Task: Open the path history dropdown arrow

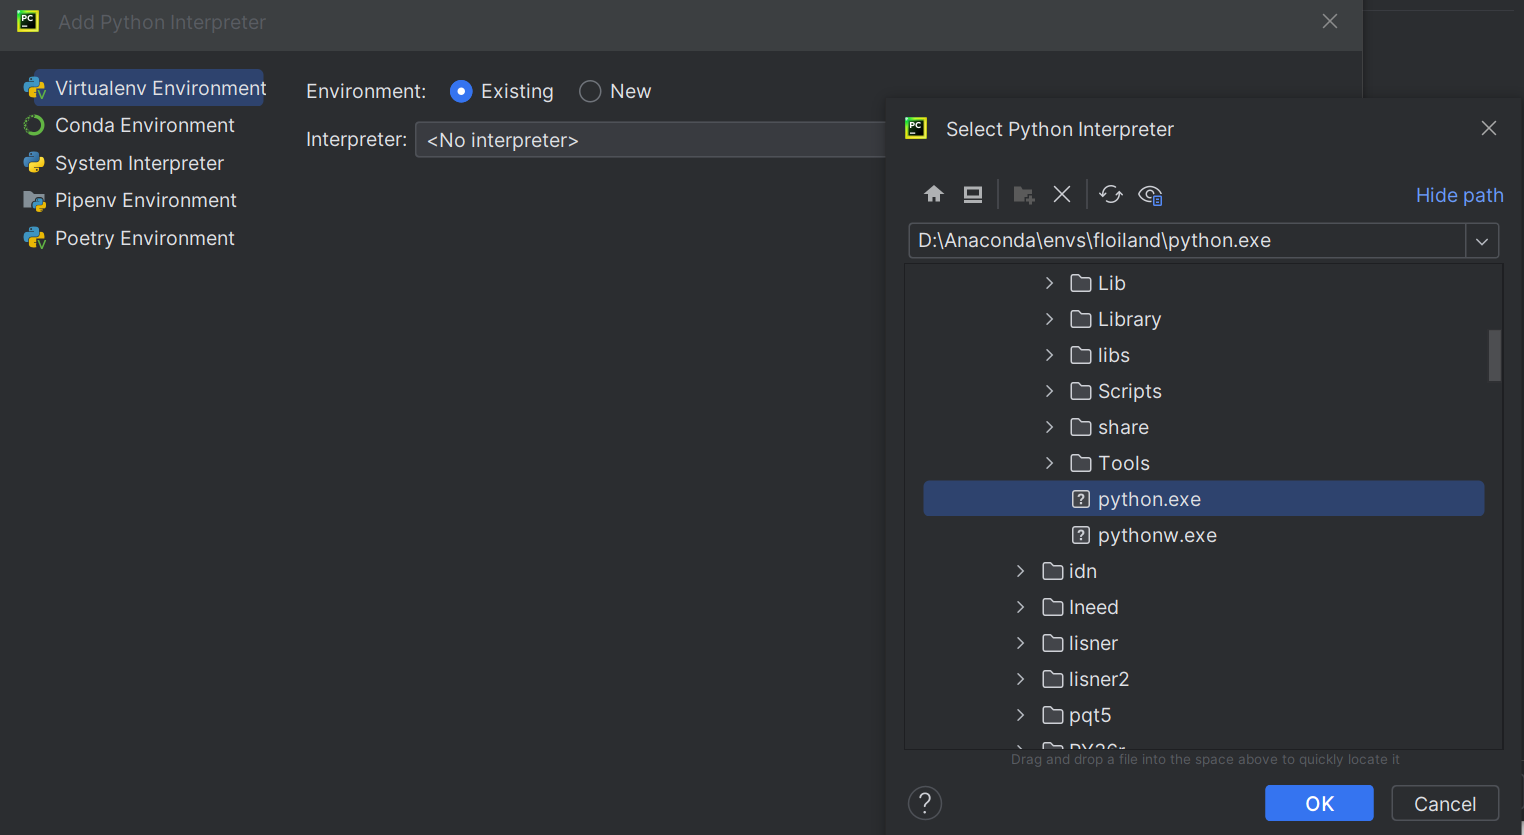Action: point(1482,241)
